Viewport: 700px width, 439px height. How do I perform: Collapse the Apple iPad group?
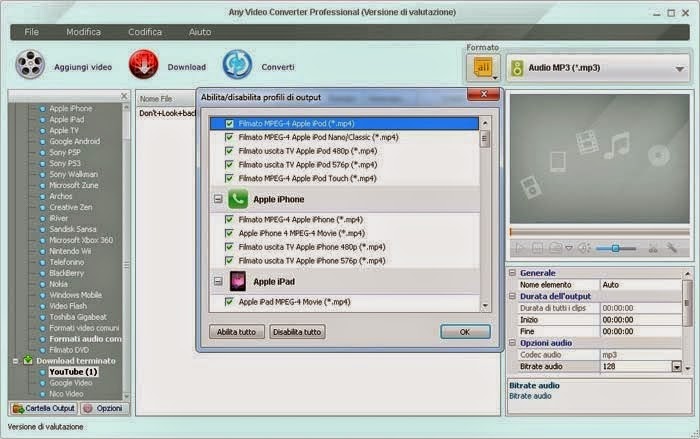218,281
